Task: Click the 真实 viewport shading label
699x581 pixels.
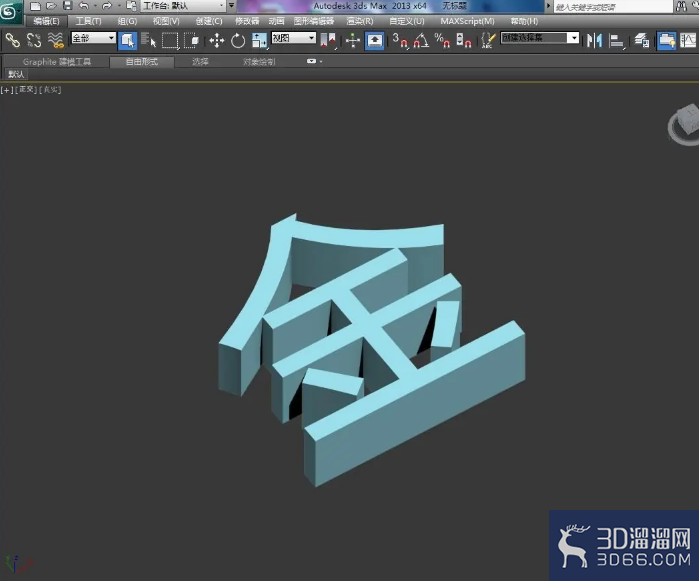Action: pos(50,90)
